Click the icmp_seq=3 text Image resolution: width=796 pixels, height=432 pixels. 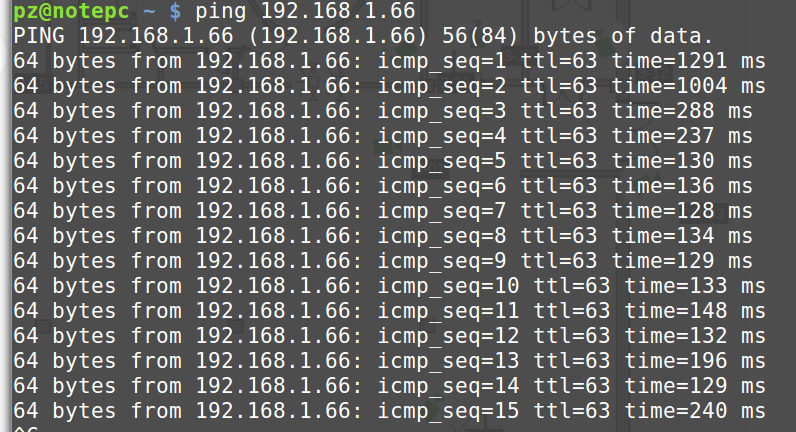coord(442,112)
